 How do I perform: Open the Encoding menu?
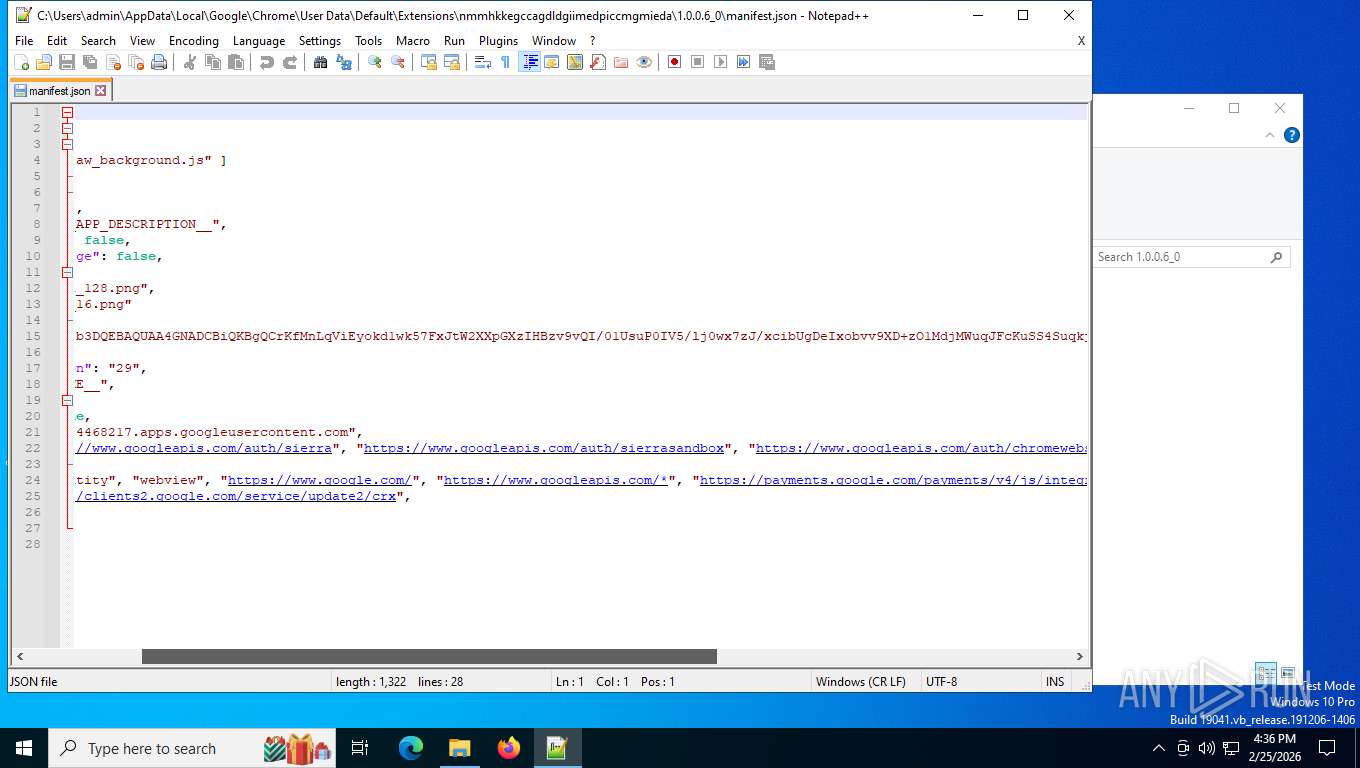(x=193, y=40)
